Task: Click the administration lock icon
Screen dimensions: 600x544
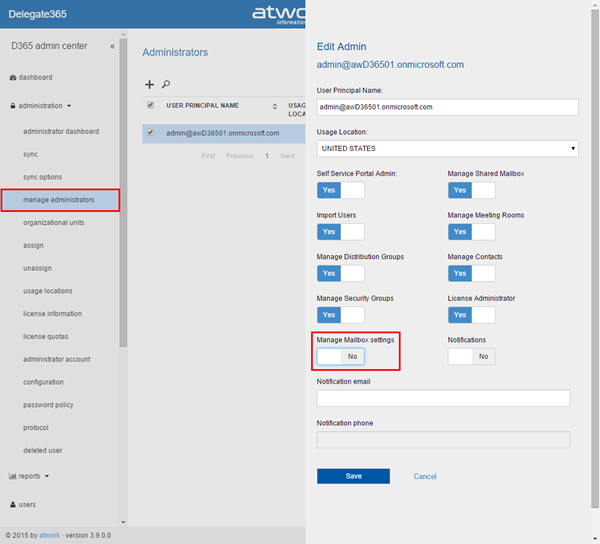Action: tap(13, 106)
